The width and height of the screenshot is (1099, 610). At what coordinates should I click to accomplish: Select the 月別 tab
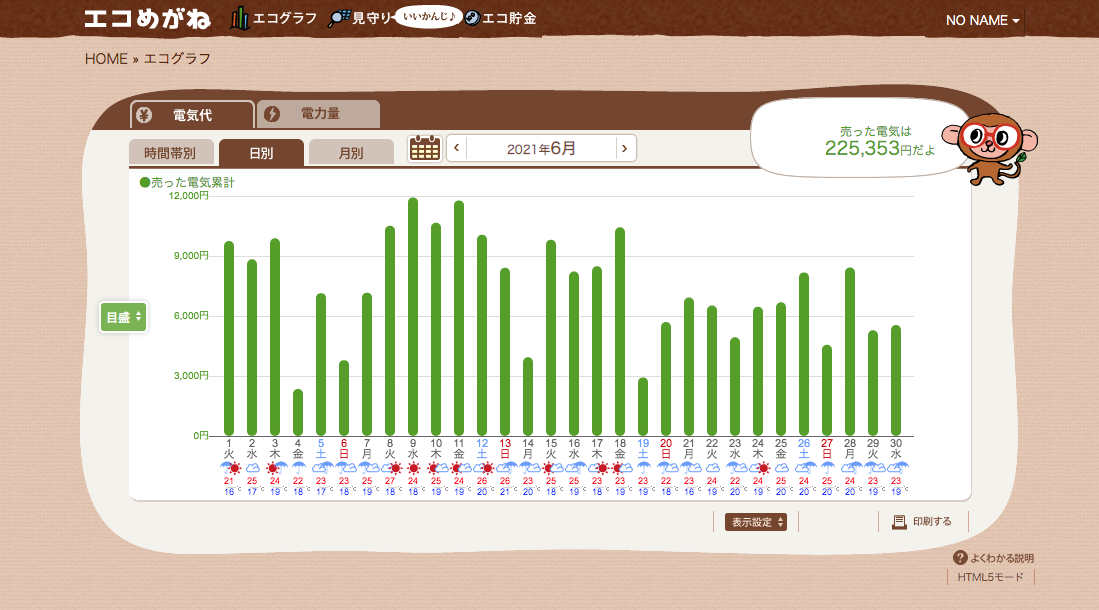(x=351, y=152)
